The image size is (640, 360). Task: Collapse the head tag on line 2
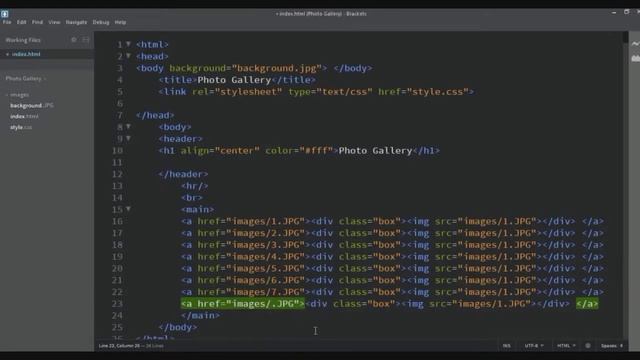128,56
